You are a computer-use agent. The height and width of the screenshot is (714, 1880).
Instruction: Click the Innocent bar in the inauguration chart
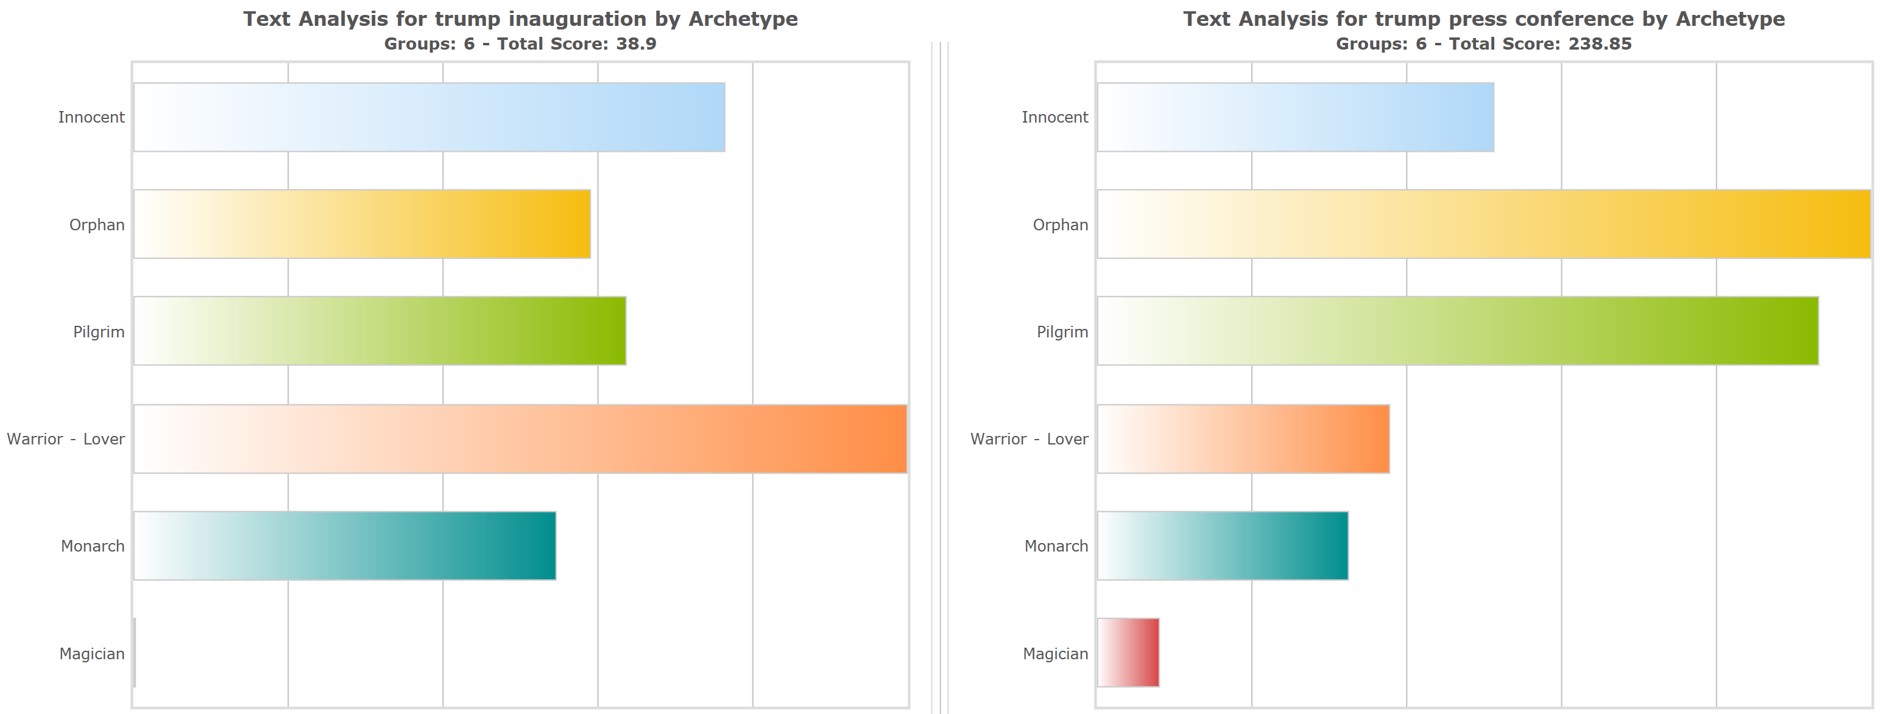coord(429,117)
